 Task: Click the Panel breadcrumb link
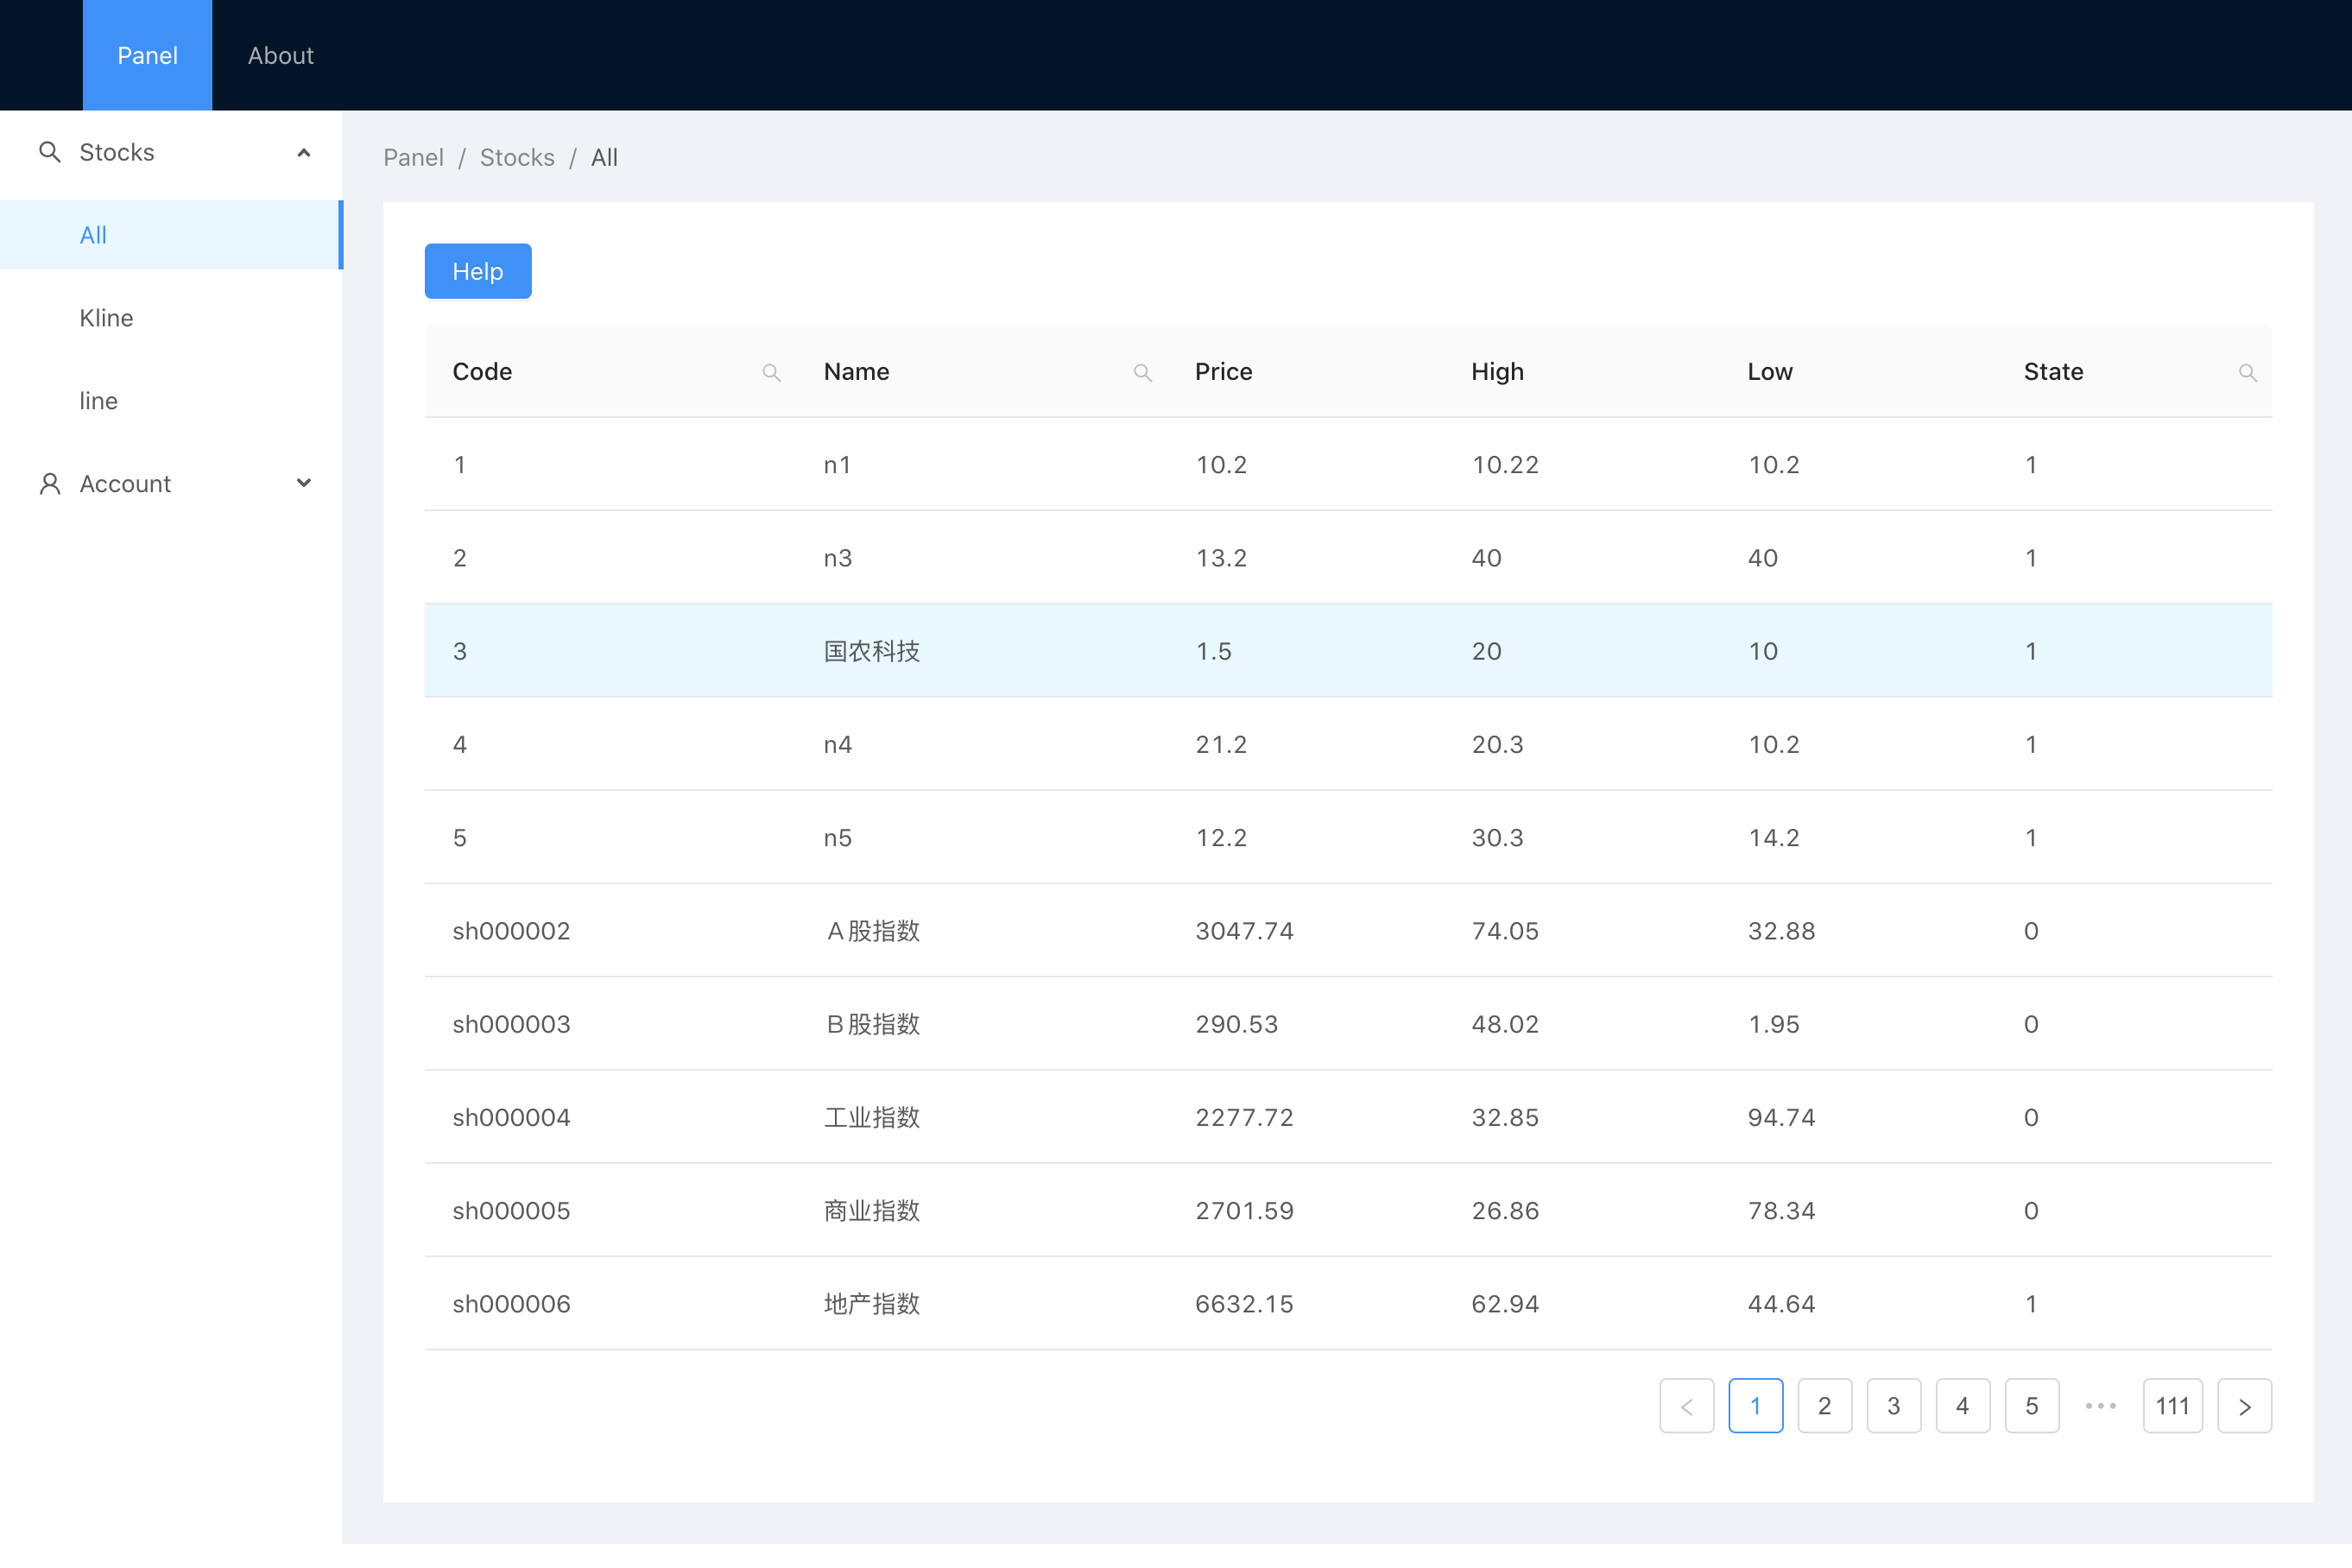click(x=413, y=158)
